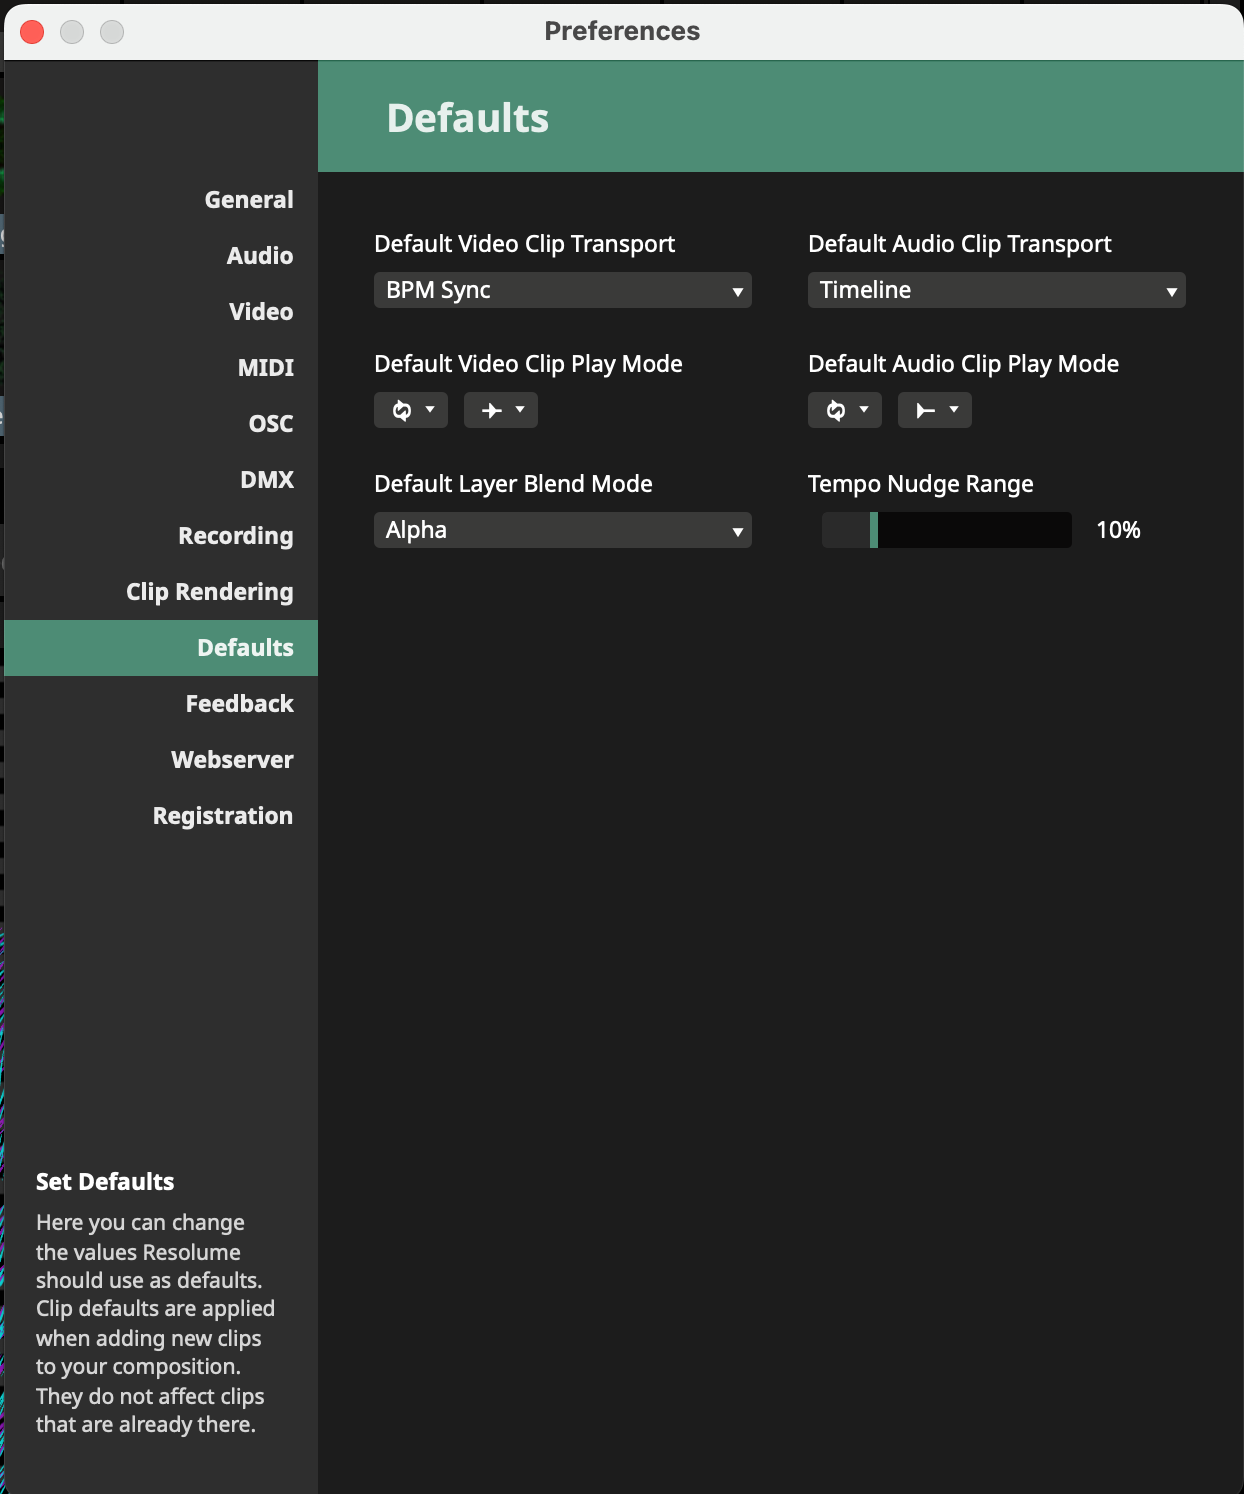The width and height of the screenshot is (1244, 1494).
Task: Close the Preferences window
Action: (32, 32)
